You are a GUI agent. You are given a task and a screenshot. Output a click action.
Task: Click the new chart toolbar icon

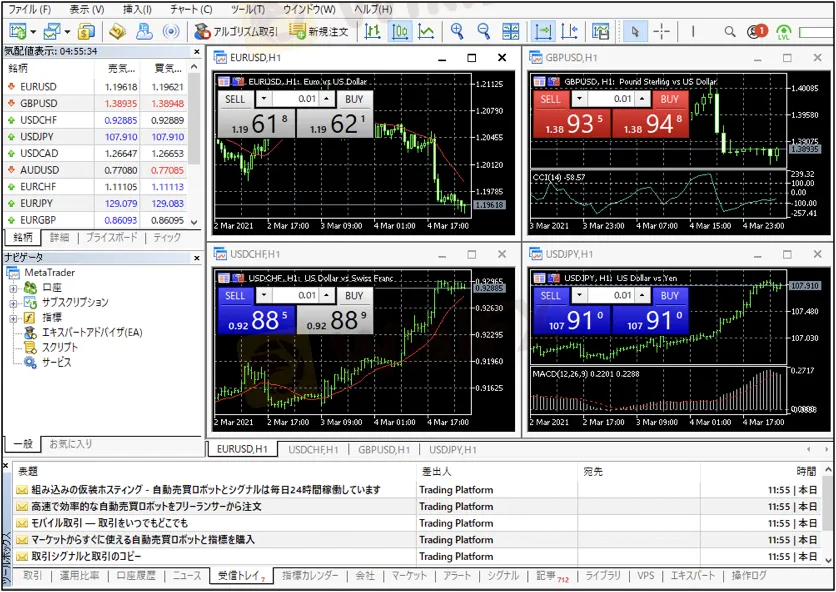click(x=18, y=32)
